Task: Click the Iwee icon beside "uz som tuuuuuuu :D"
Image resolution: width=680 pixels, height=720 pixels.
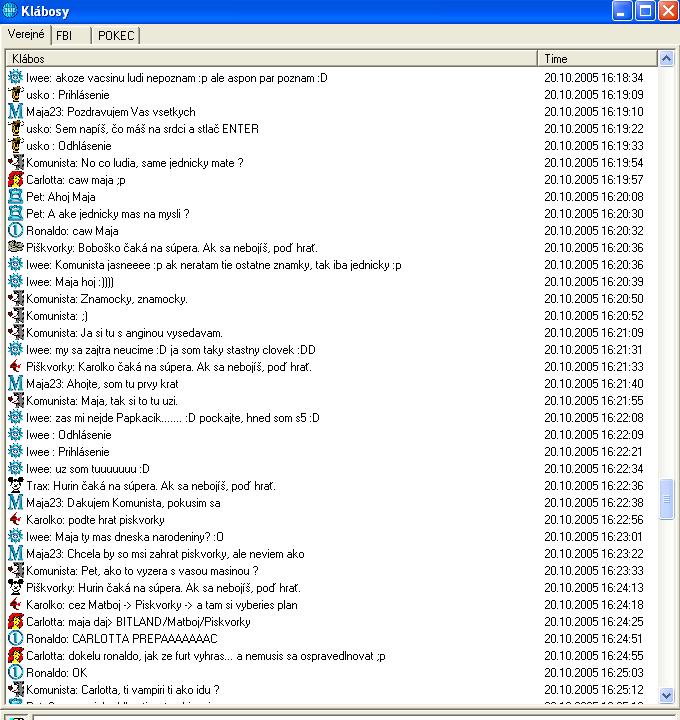Action: 15,469
